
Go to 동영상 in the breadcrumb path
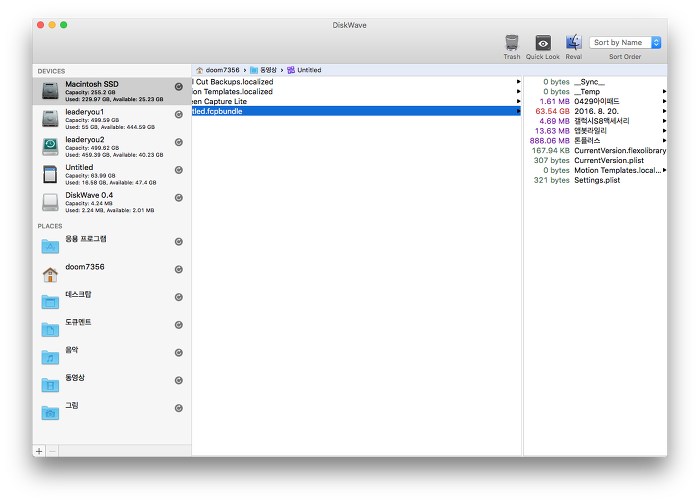pyautogui.click(x=263, y=70)
